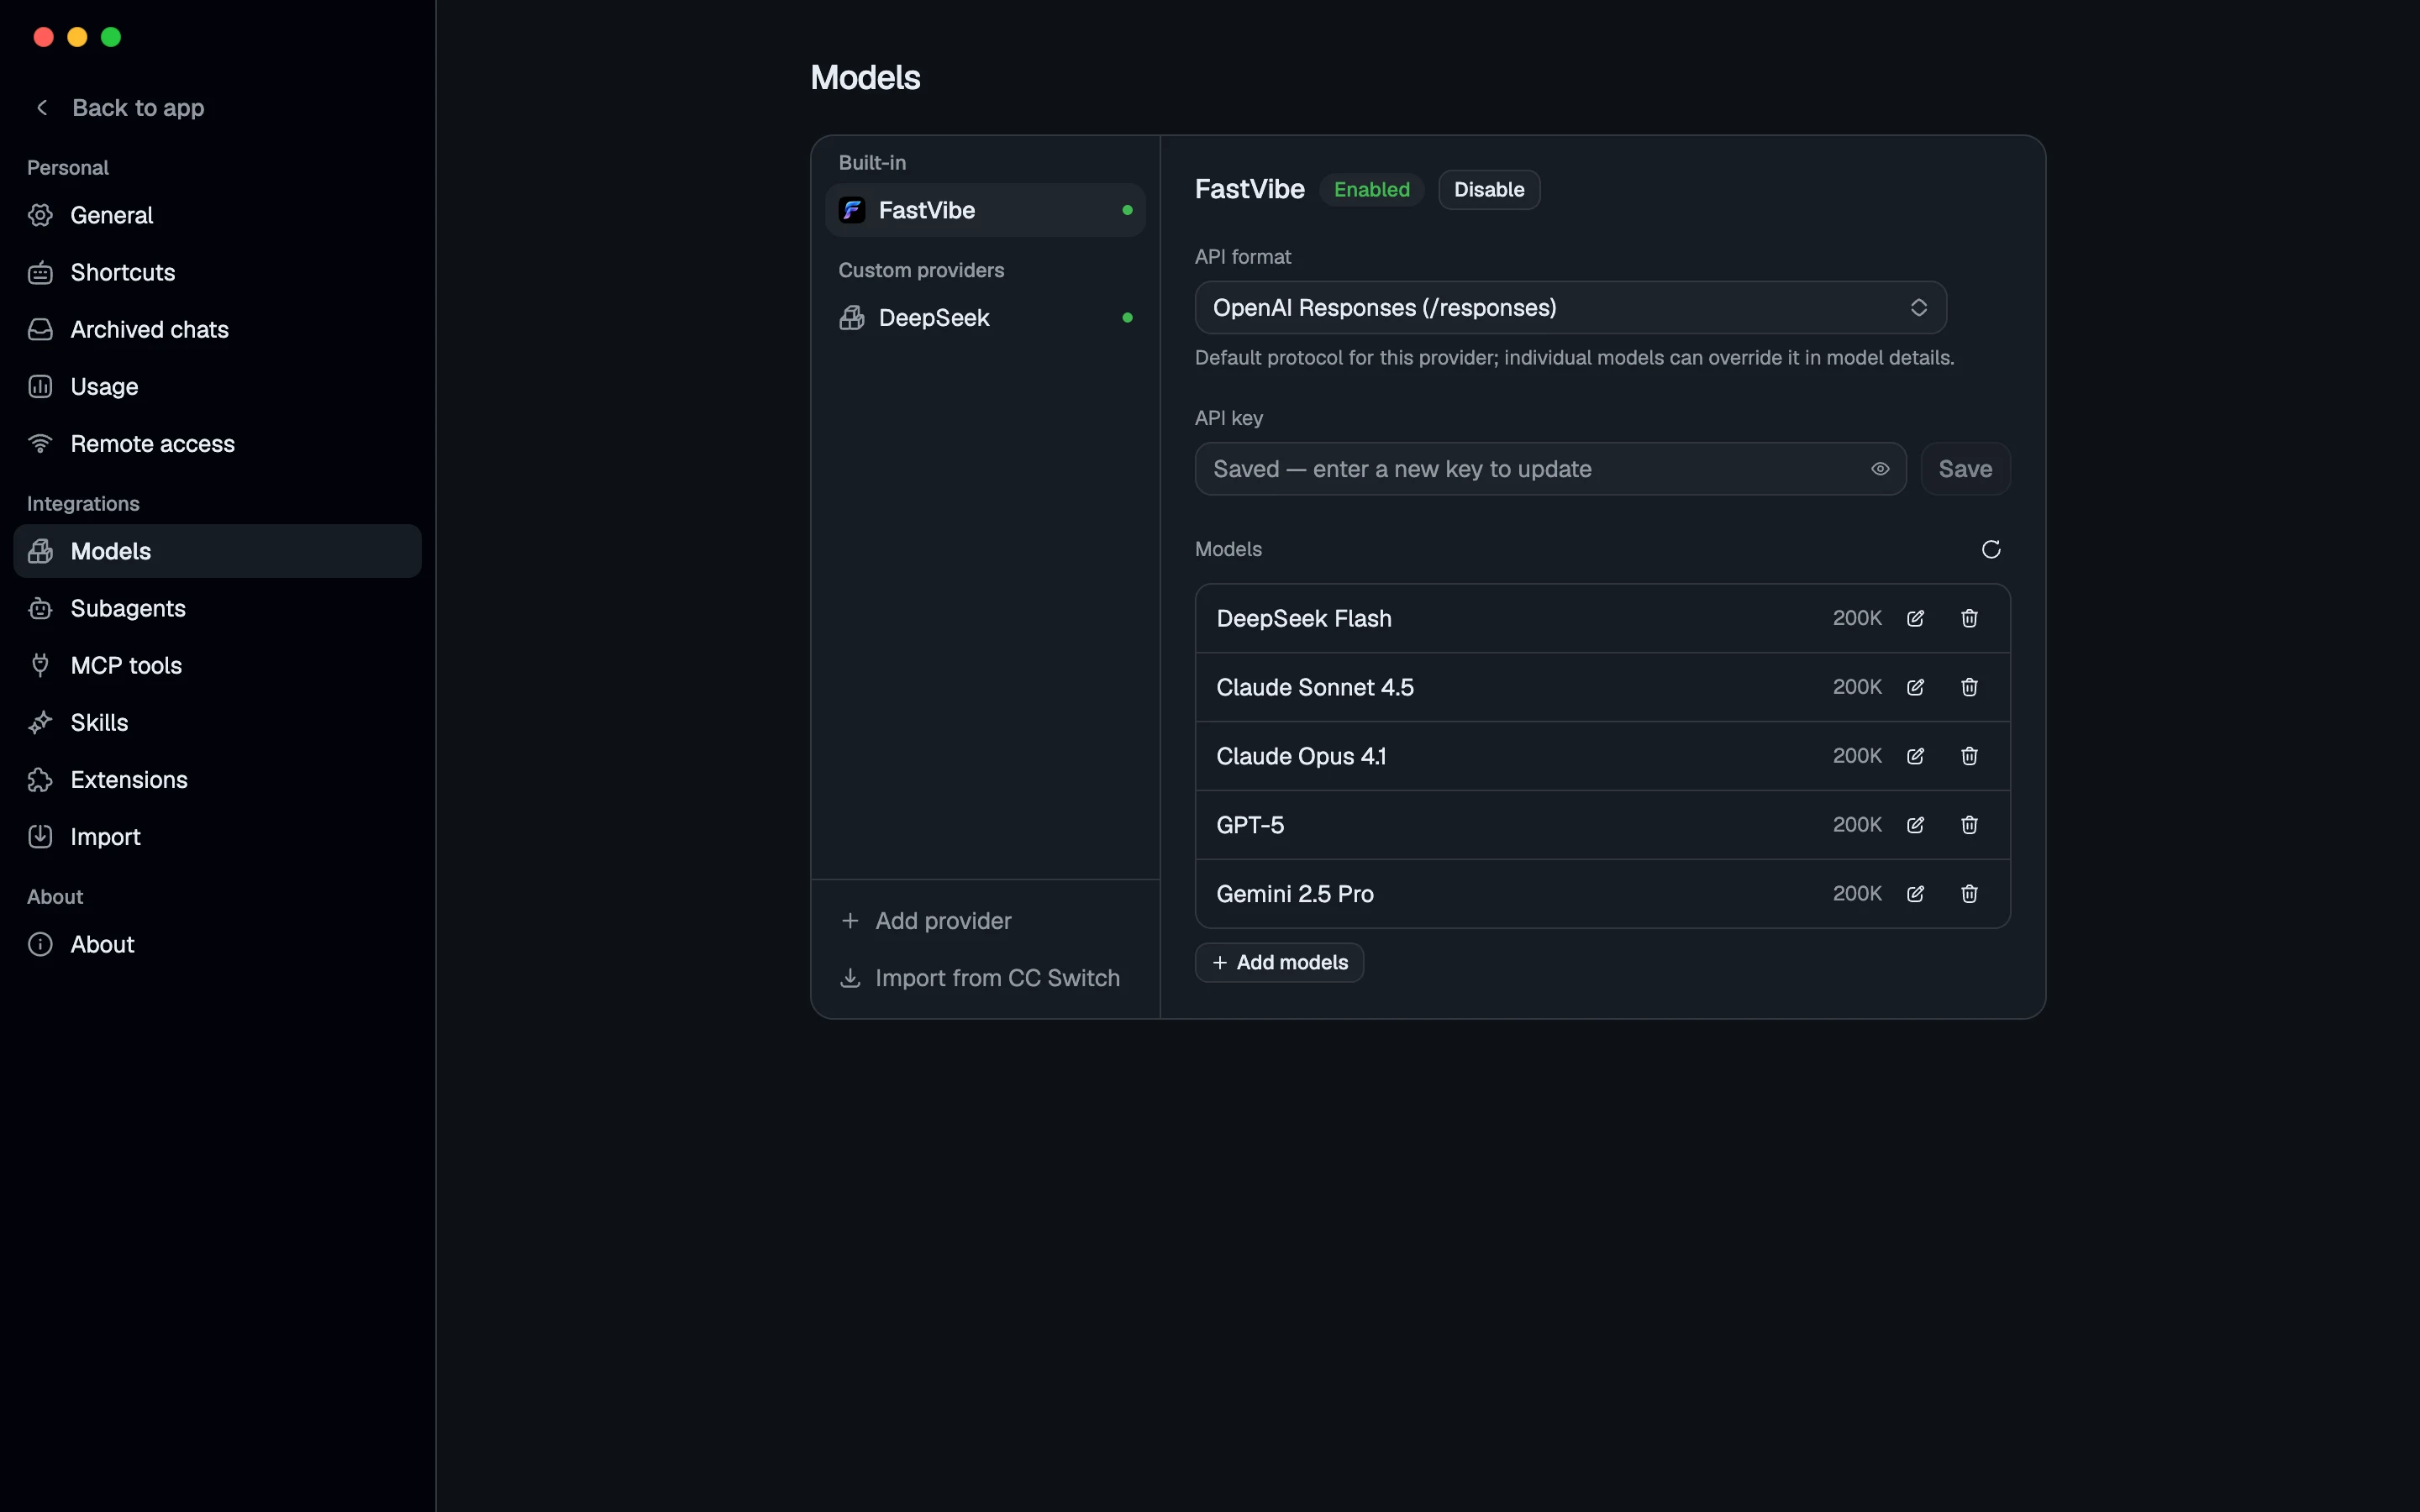Edit the Claude Opus 4.1 model
The image size is (2420, 1512).
pos(1915,756)
